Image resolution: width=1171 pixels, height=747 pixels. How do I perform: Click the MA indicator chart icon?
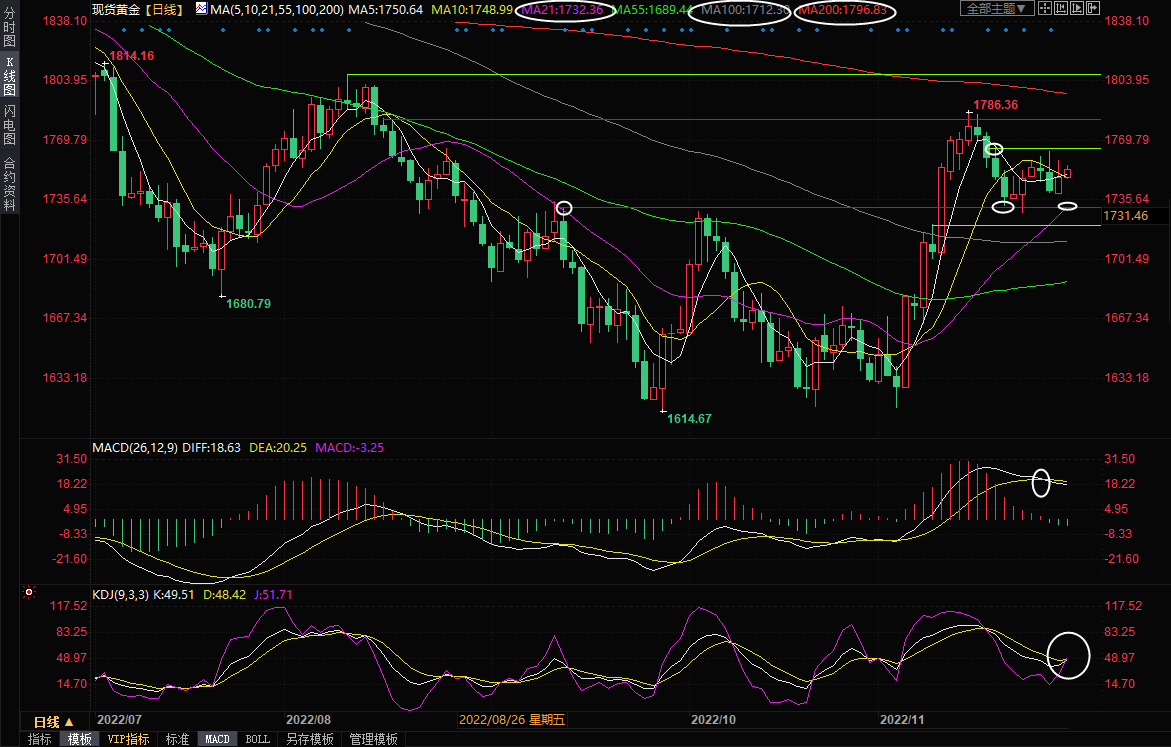[x=201, y=9]
